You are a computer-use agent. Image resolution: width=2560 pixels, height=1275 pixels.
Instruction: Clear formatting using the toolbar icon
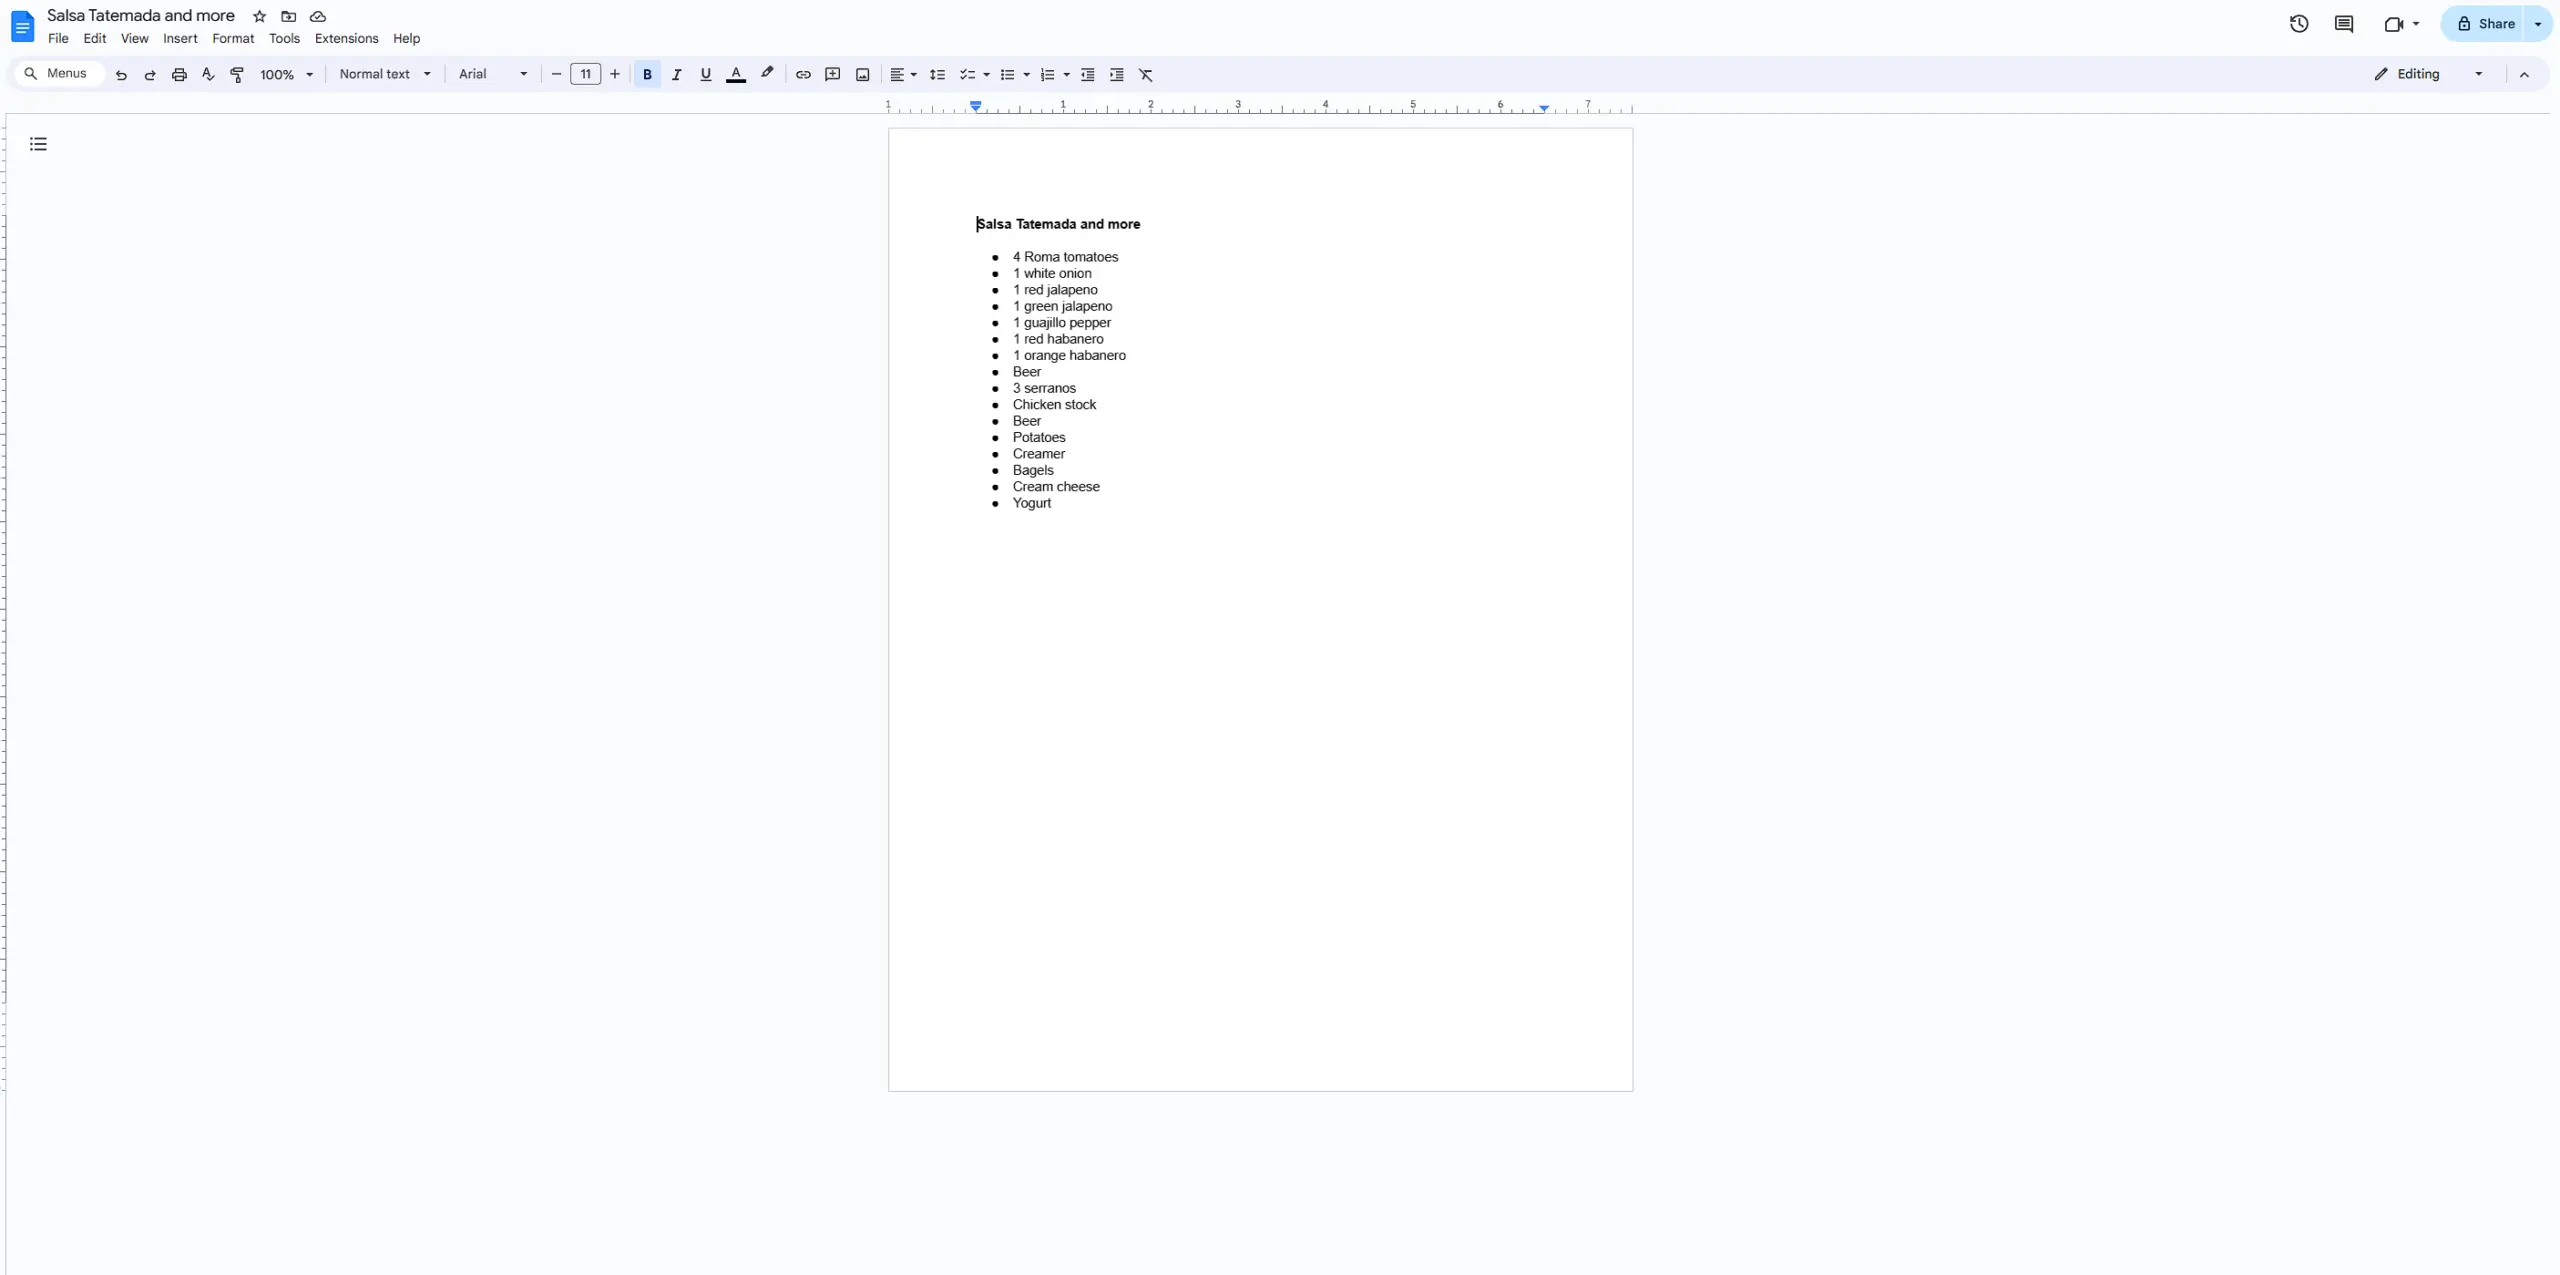pyautogui.click(x=1146, y=74)
